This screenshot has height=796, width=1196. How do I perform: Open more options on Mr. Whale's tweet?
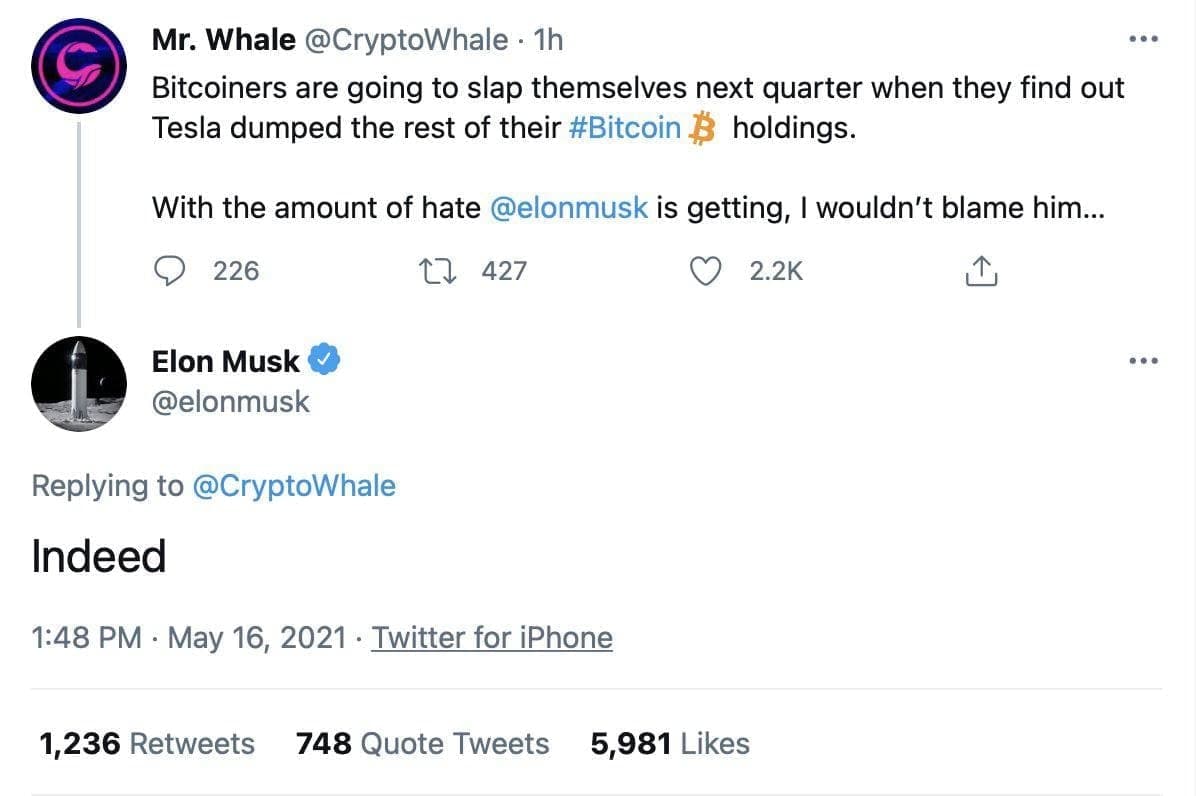pyautogui.click(x=1142, y=40)
